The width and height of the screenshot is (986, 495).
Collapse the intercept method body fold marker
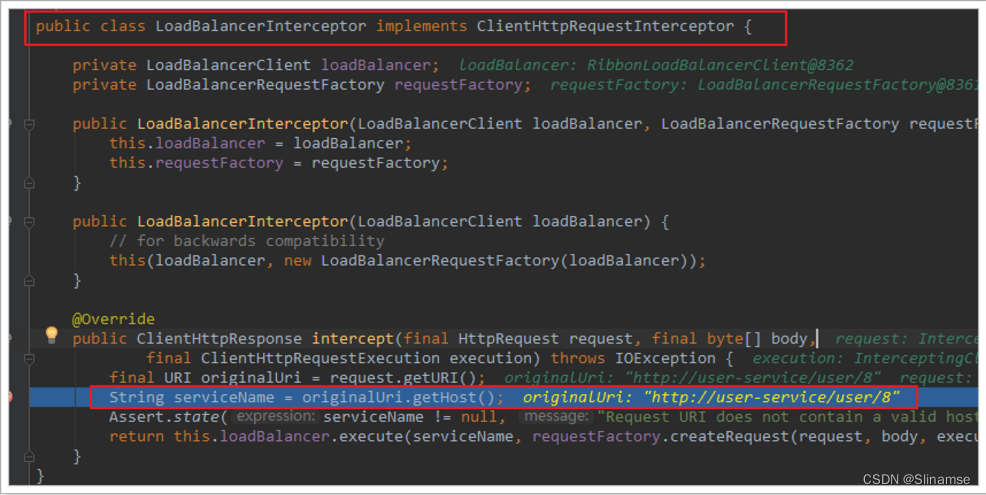(29, 359)
